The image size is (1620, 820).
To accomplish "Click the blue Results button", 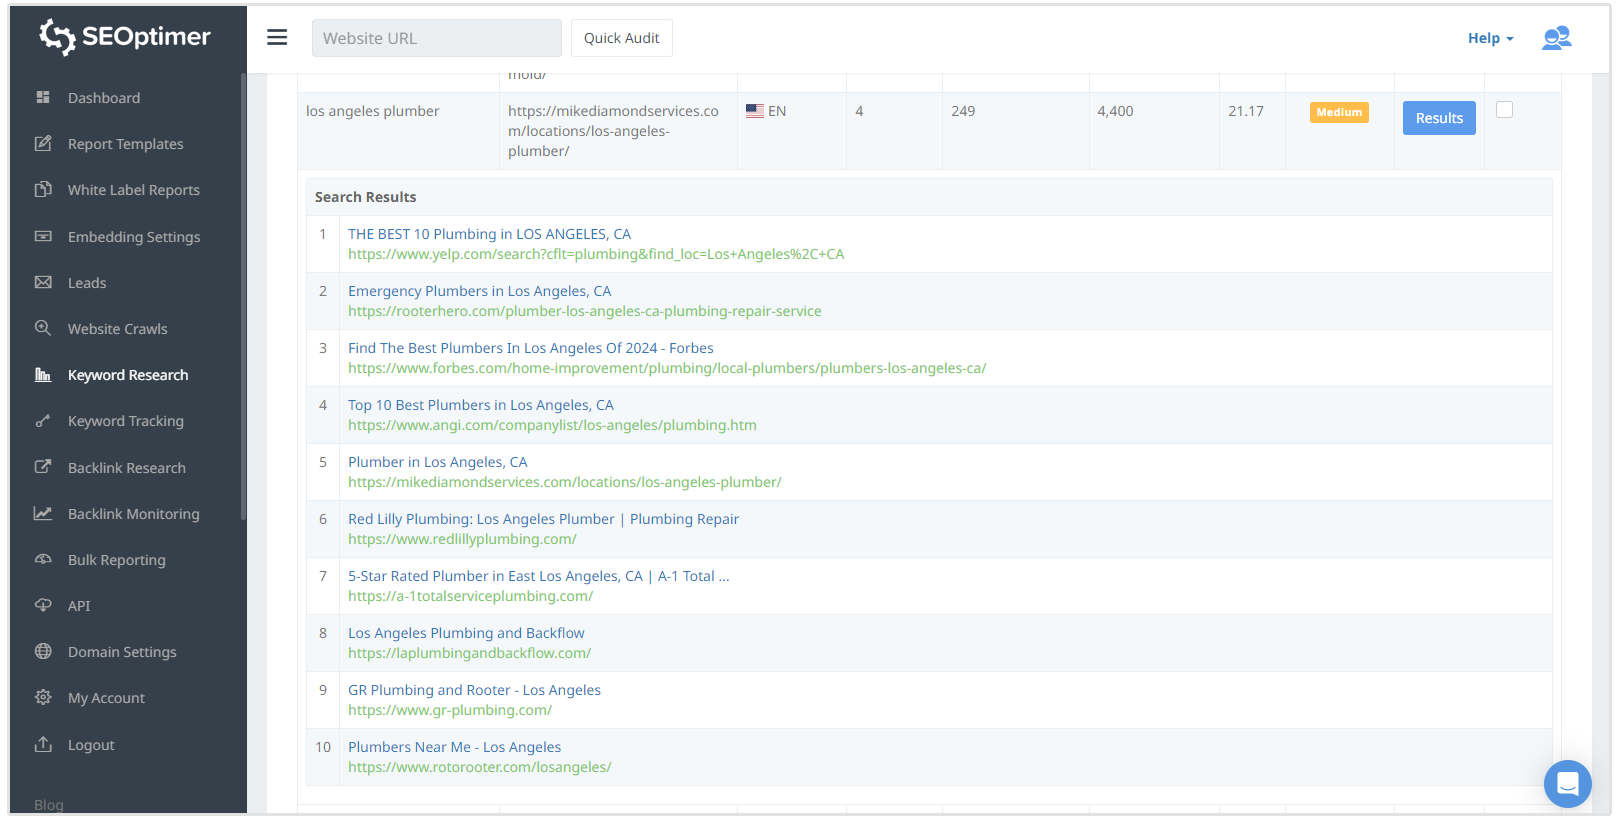I will (1438, 118).
